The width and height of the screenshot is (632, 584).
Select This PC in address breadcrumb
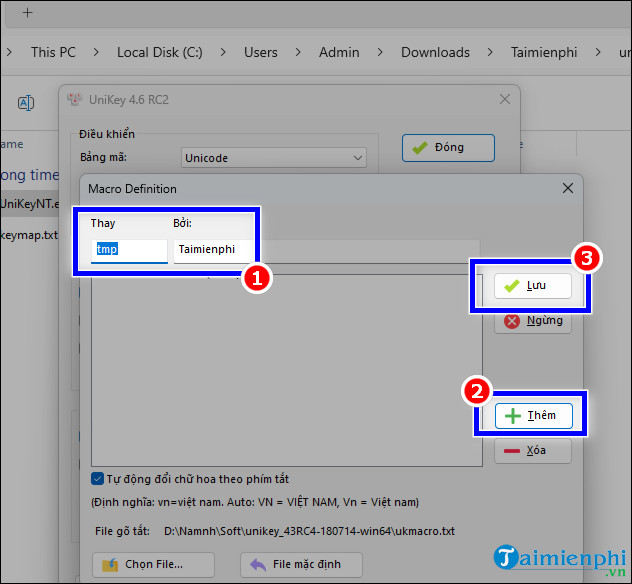[53, 52]
